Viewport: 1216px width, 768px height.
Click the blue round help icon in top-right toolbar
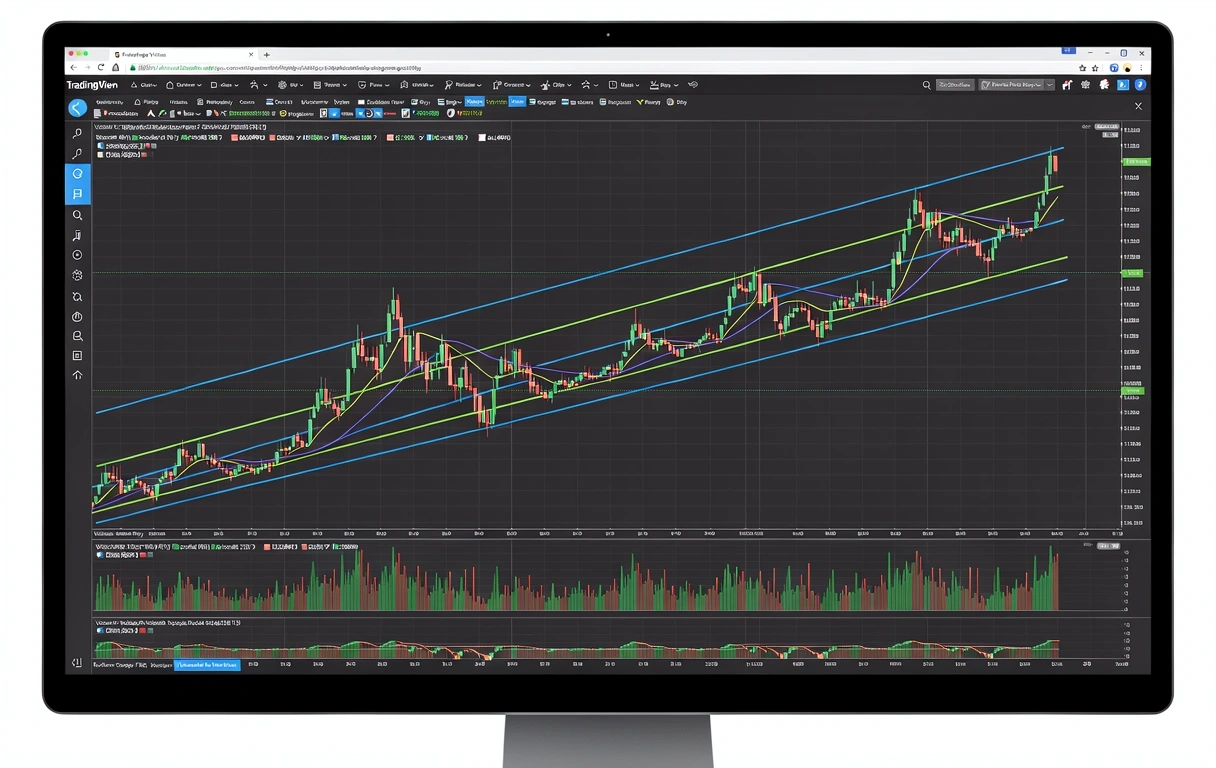click(x=1141, y=85)
